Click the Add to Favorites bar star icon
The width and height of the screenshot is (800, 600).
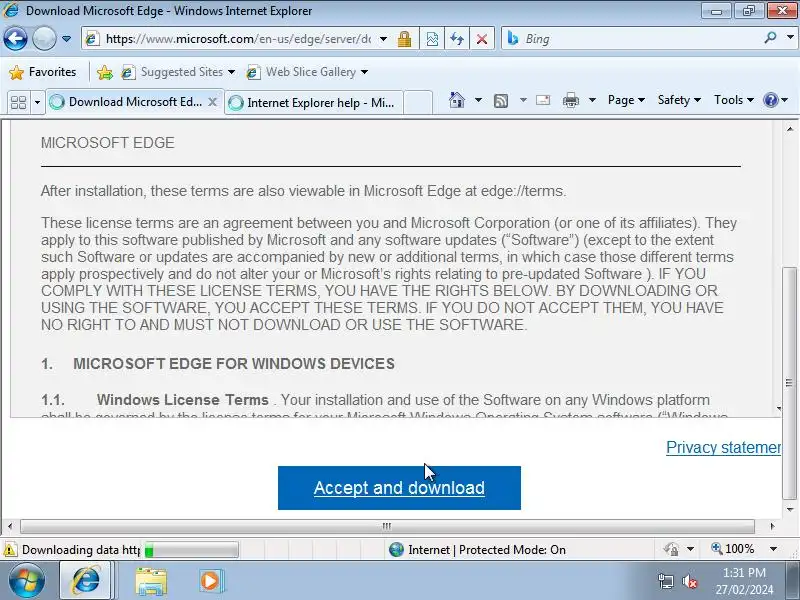(x=105, y=72)
